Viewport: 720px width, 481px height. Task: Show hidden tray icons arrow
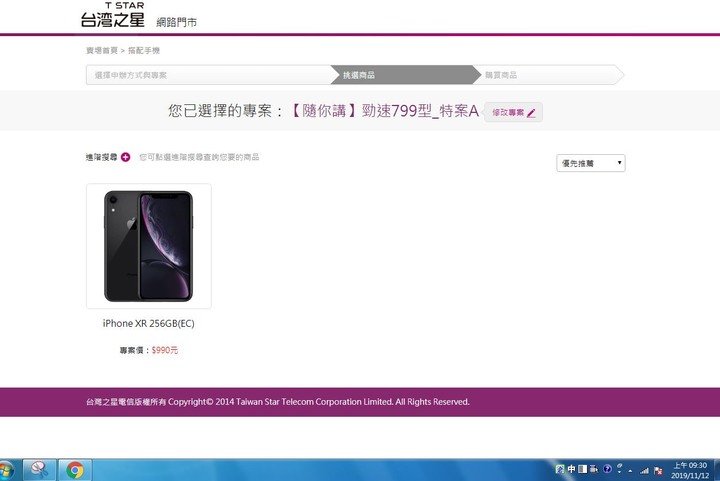(630, 471)
